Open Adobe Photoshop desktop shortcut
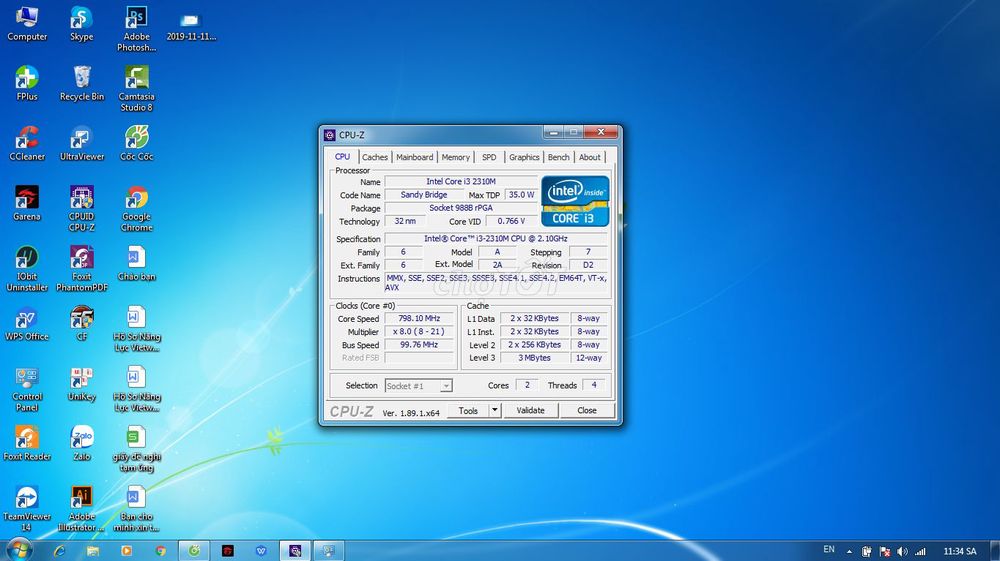Screen dimensions: 1000x561 [x=136, y=29]
